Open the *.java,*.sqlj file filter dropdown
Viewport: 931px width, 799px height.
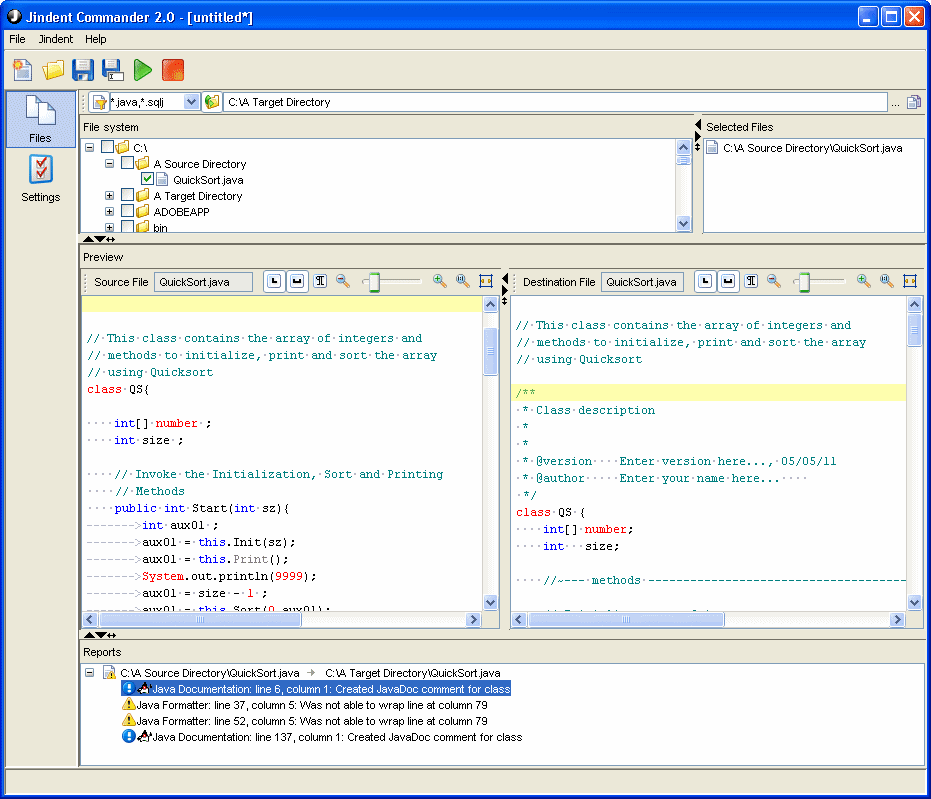(x=191, y=102)
